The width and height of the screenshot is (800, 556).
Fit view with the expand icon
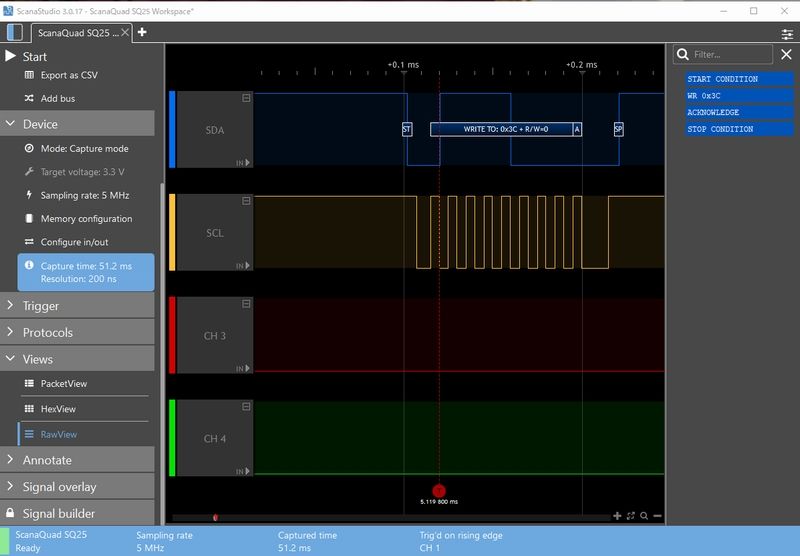[631, 516]
